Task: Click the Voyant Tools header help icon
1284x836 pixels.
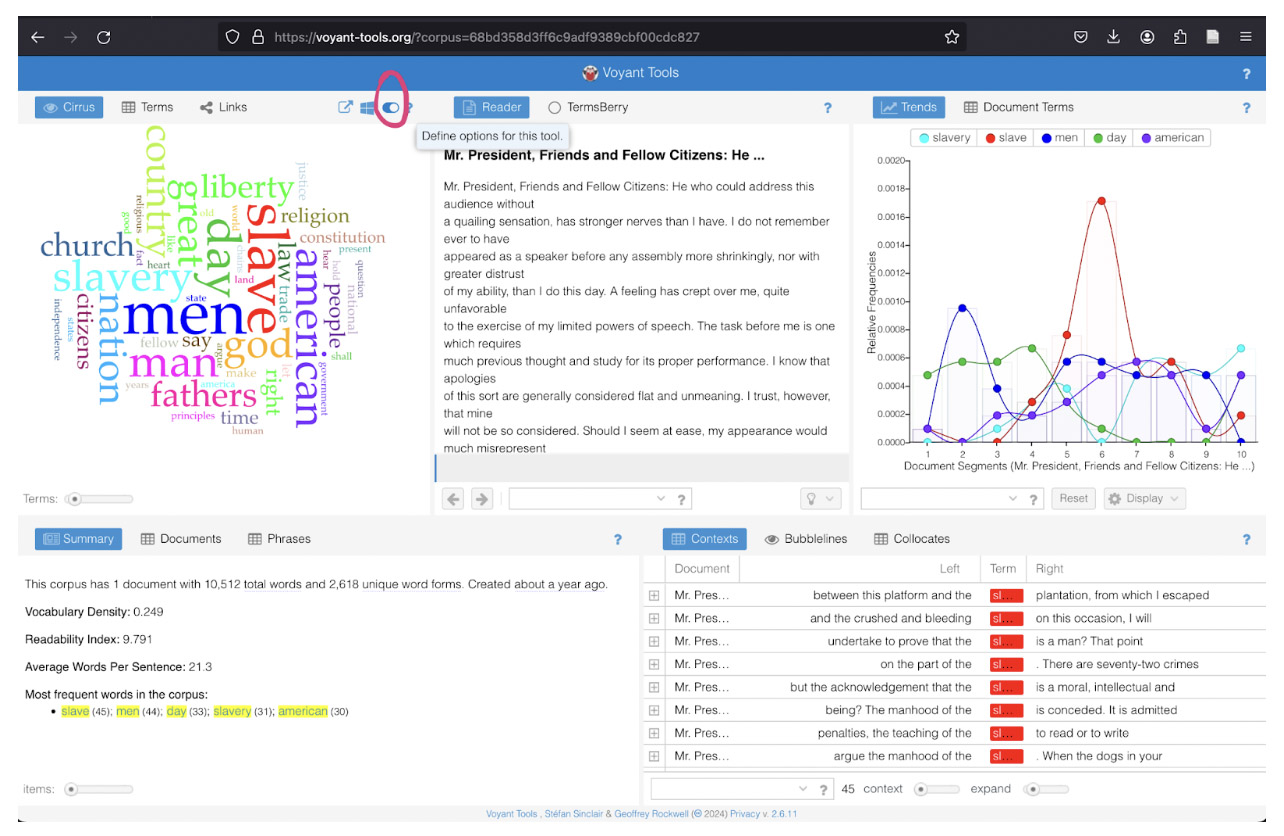Action: pyautogui.click(x=1246, y=74)
